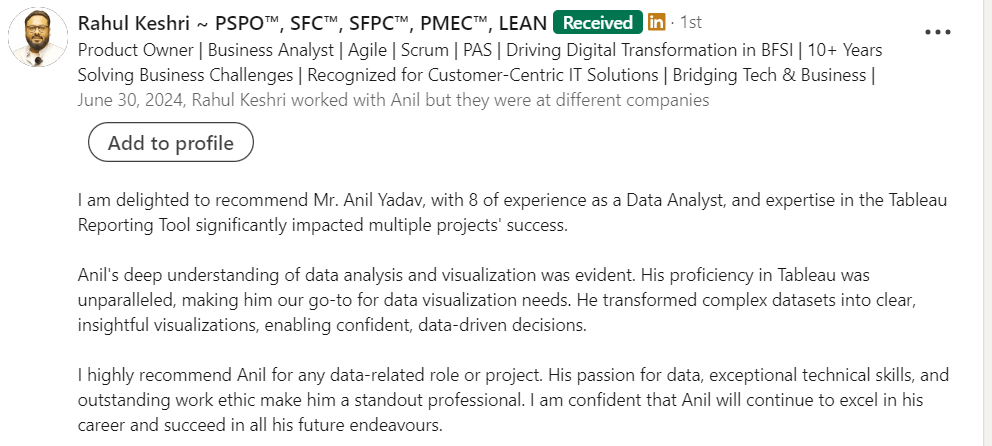Click the June 30, 2024 relationship line
Screen dimensions: 992x446
coord(393,100)
